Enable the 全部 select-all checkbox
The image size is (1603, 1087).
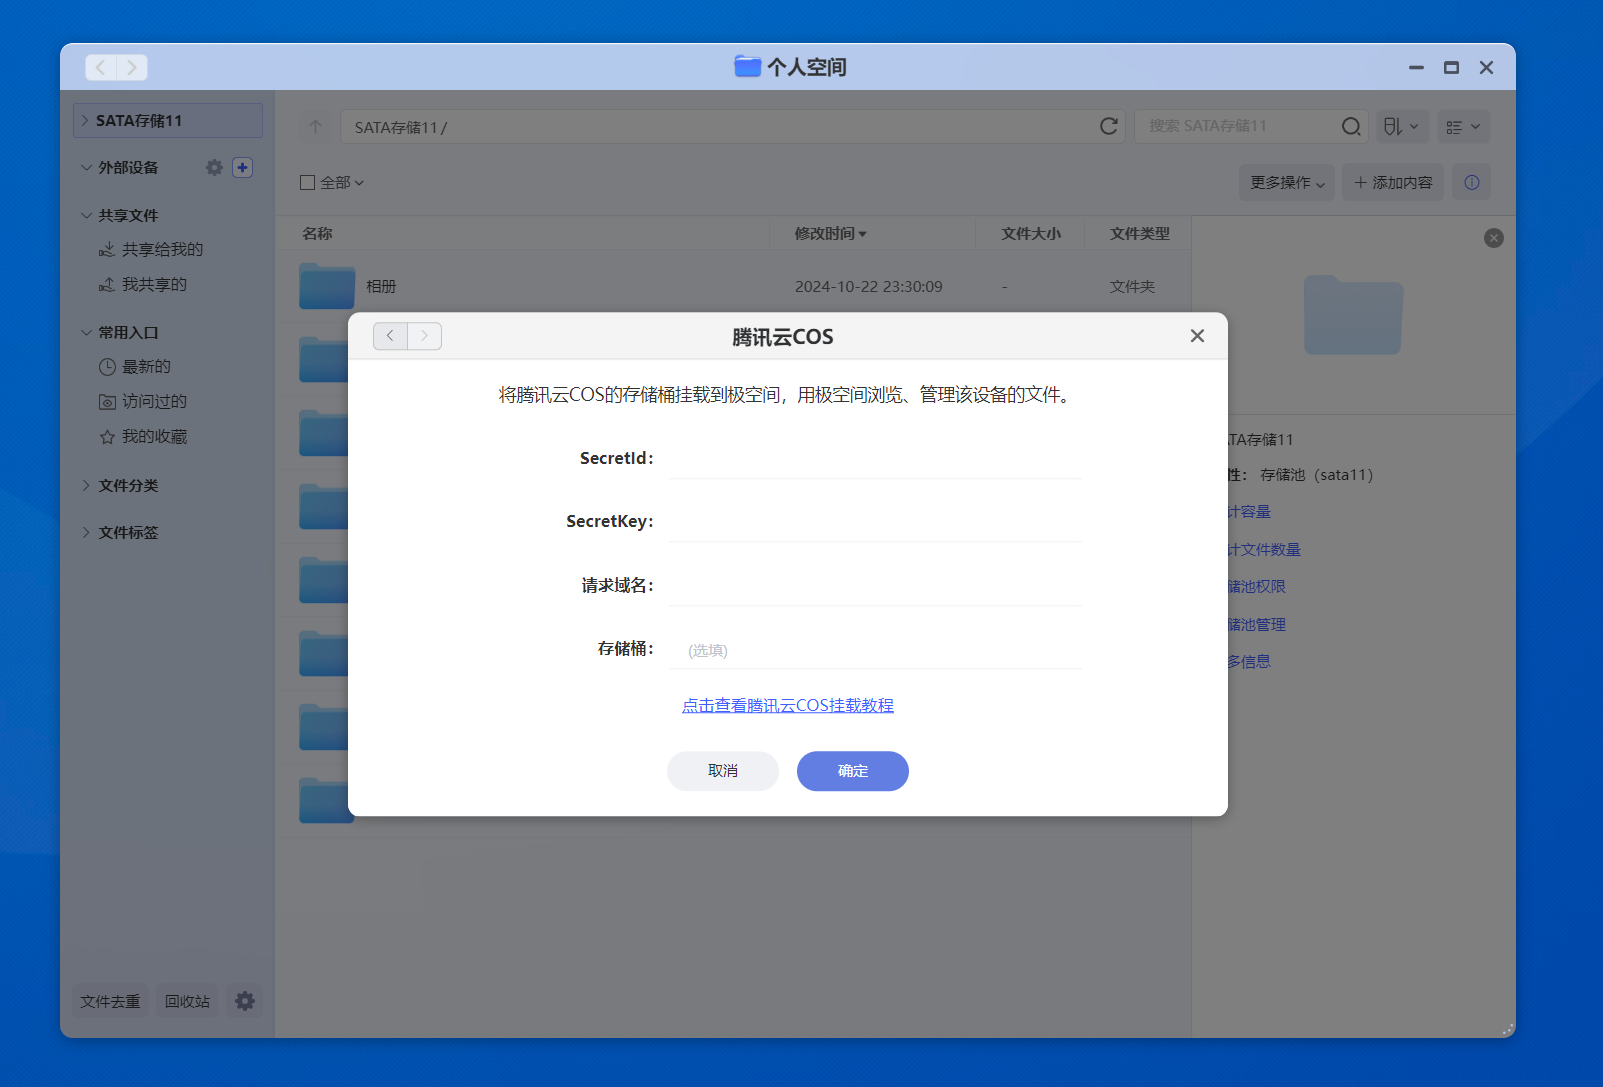[307, 182]
